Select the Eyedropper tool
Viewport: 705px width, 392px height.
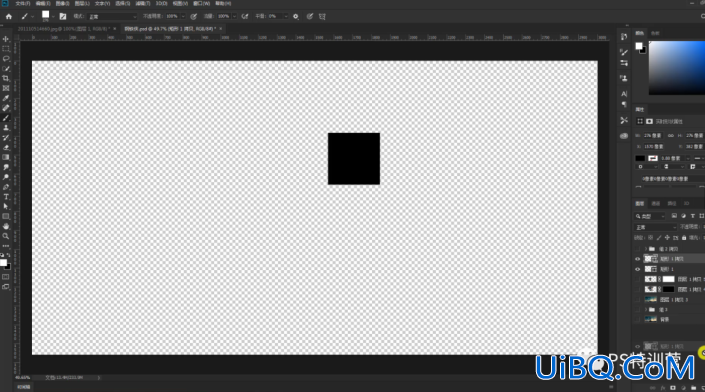(6, 98)
